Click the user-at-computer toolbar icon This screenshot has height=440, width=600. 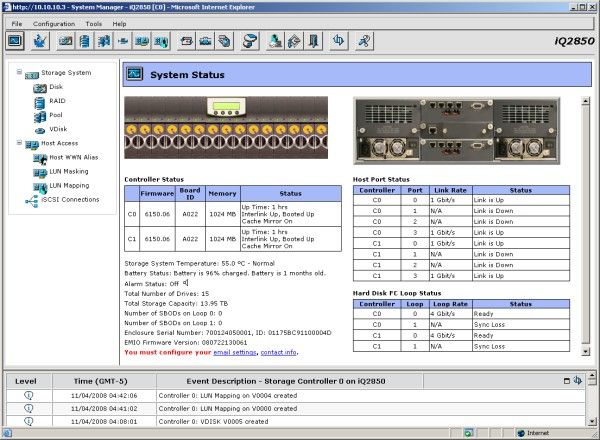click(275, 41)
